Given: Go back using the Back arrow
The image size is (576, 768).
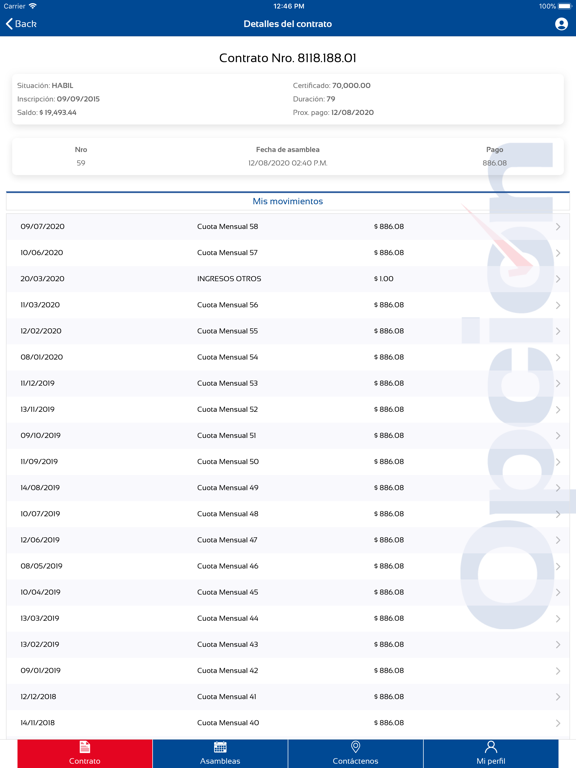Looking at the screenshot, I should click(x=21, y=24).
